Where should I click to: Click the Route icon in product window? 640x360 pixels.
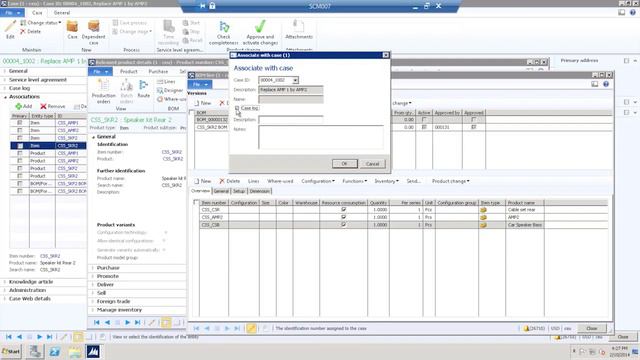(144, 85)
